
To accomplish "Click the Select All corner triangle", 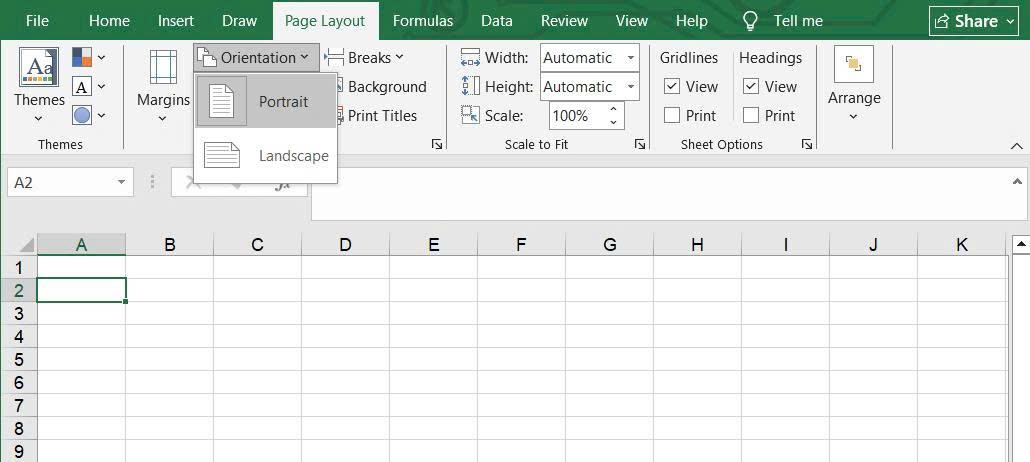I will pos(26,245).
